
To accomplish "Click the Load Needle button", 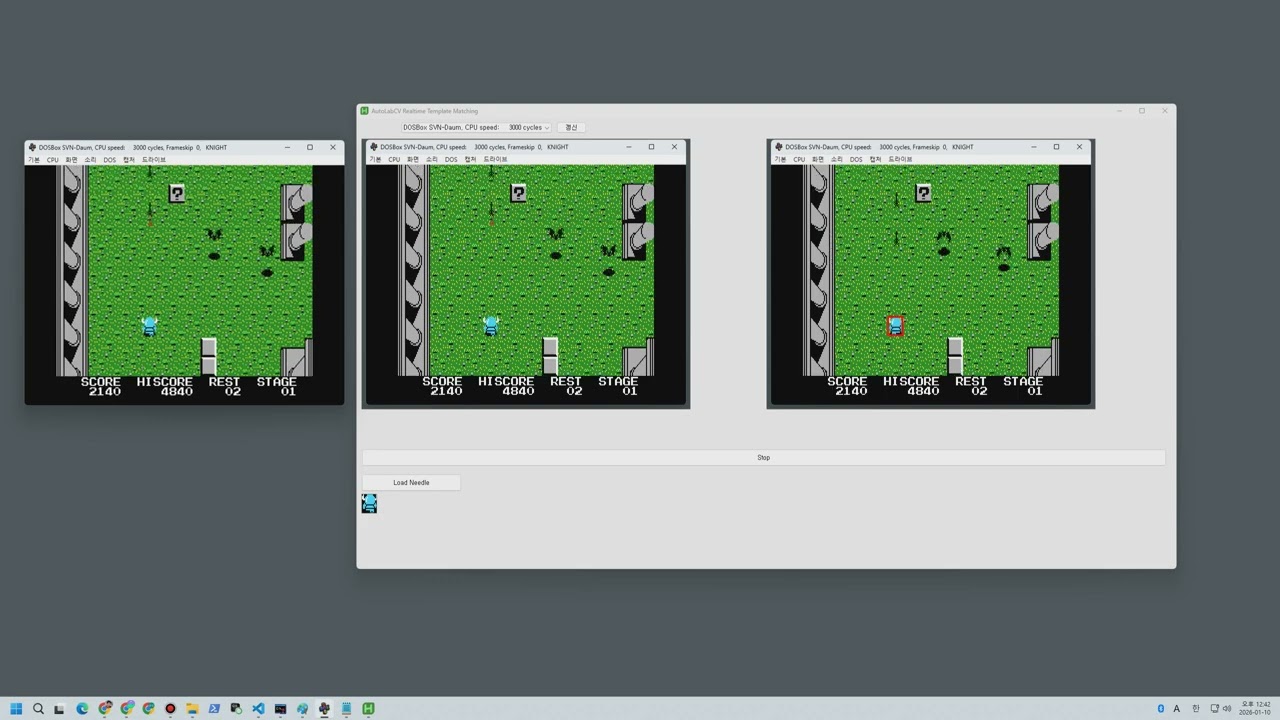I will click(x=411, y=483).
